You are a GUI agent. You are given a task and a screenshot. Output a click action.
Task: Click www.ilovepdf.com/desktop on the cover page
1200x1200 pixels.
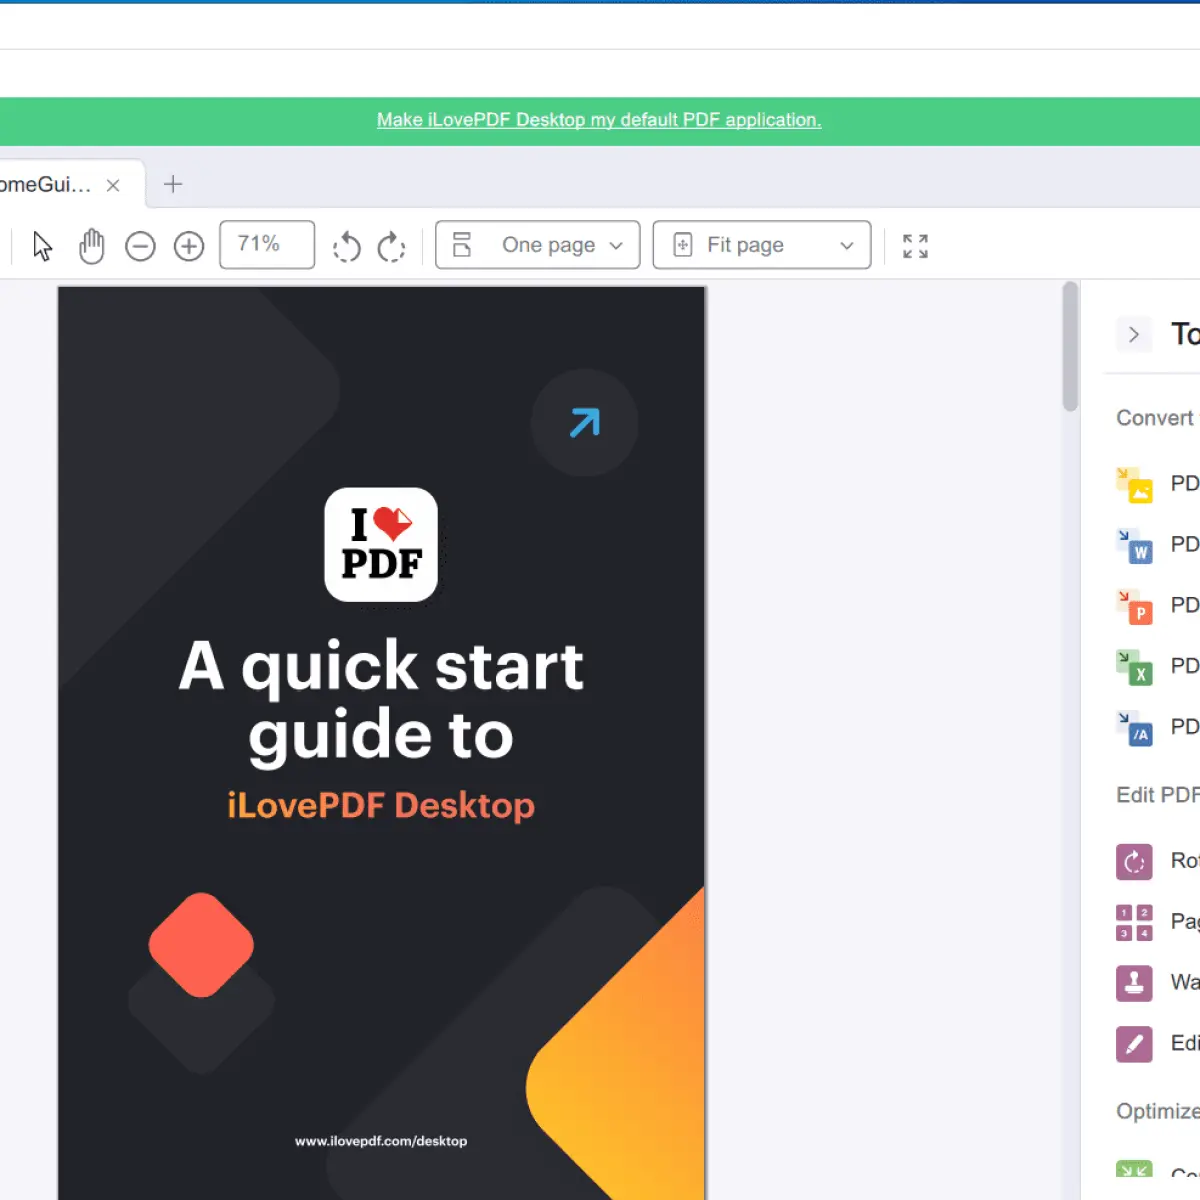coord(381,1141)
